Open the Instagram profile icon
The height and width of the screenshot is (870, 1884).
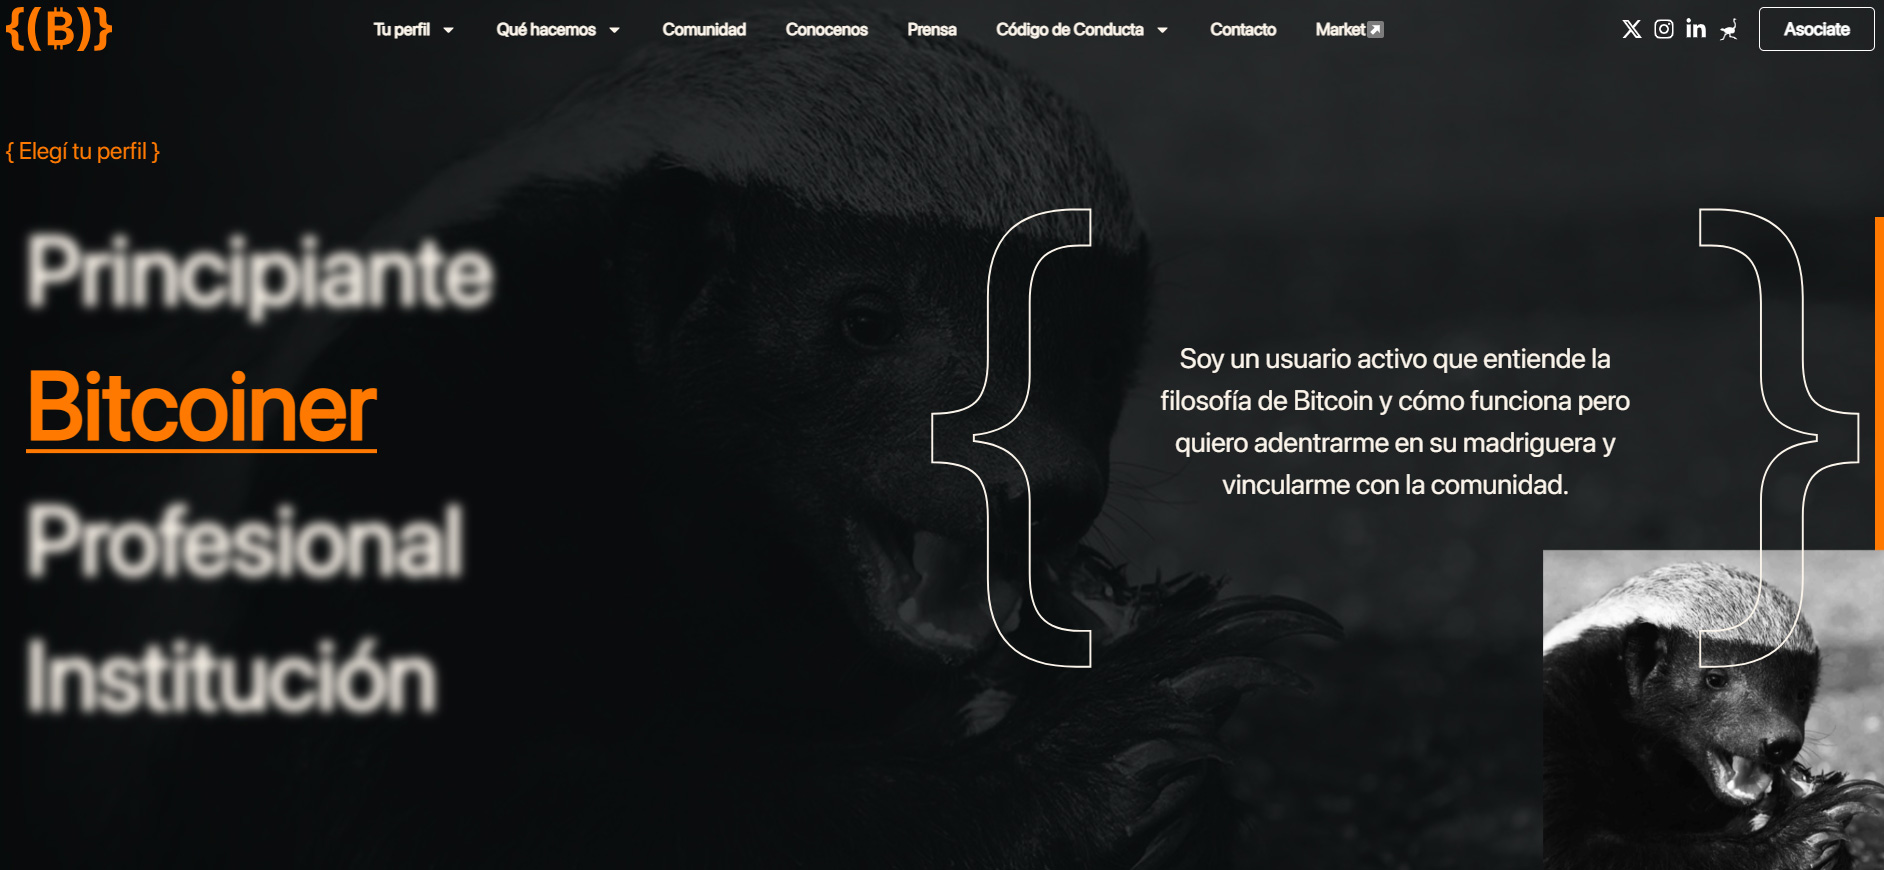coord(1663,29)
